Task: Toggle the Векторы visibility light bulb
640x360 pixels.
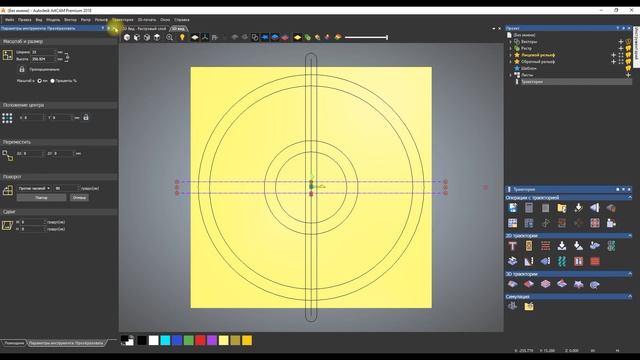Action: point(628,42)
